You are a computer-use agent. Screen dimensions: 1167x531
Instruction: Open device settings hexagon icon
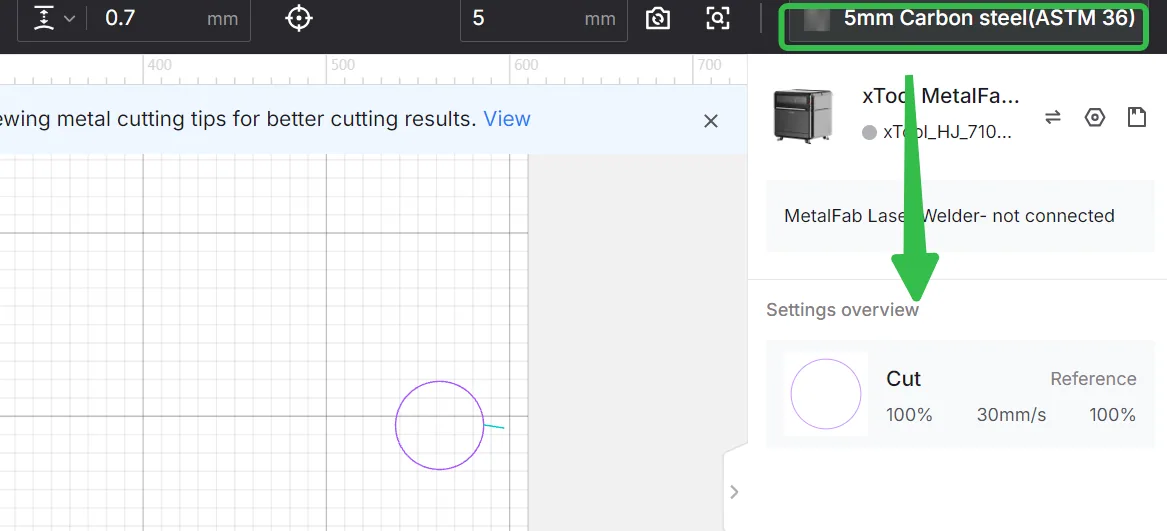pyautogui.click(x=1094, y=117)
